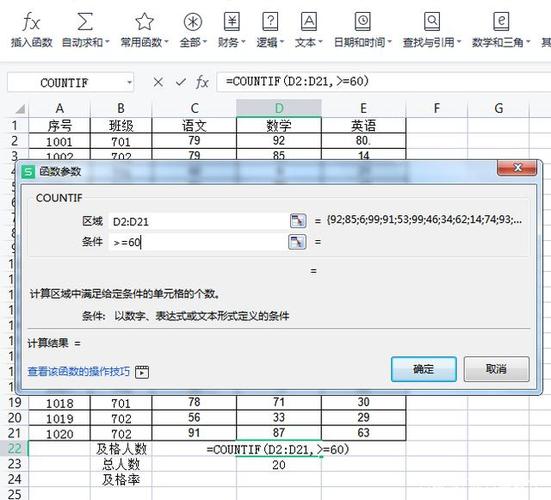
Task: Open Logical functions (逻辑) icon
Action: tap(270, 22)
